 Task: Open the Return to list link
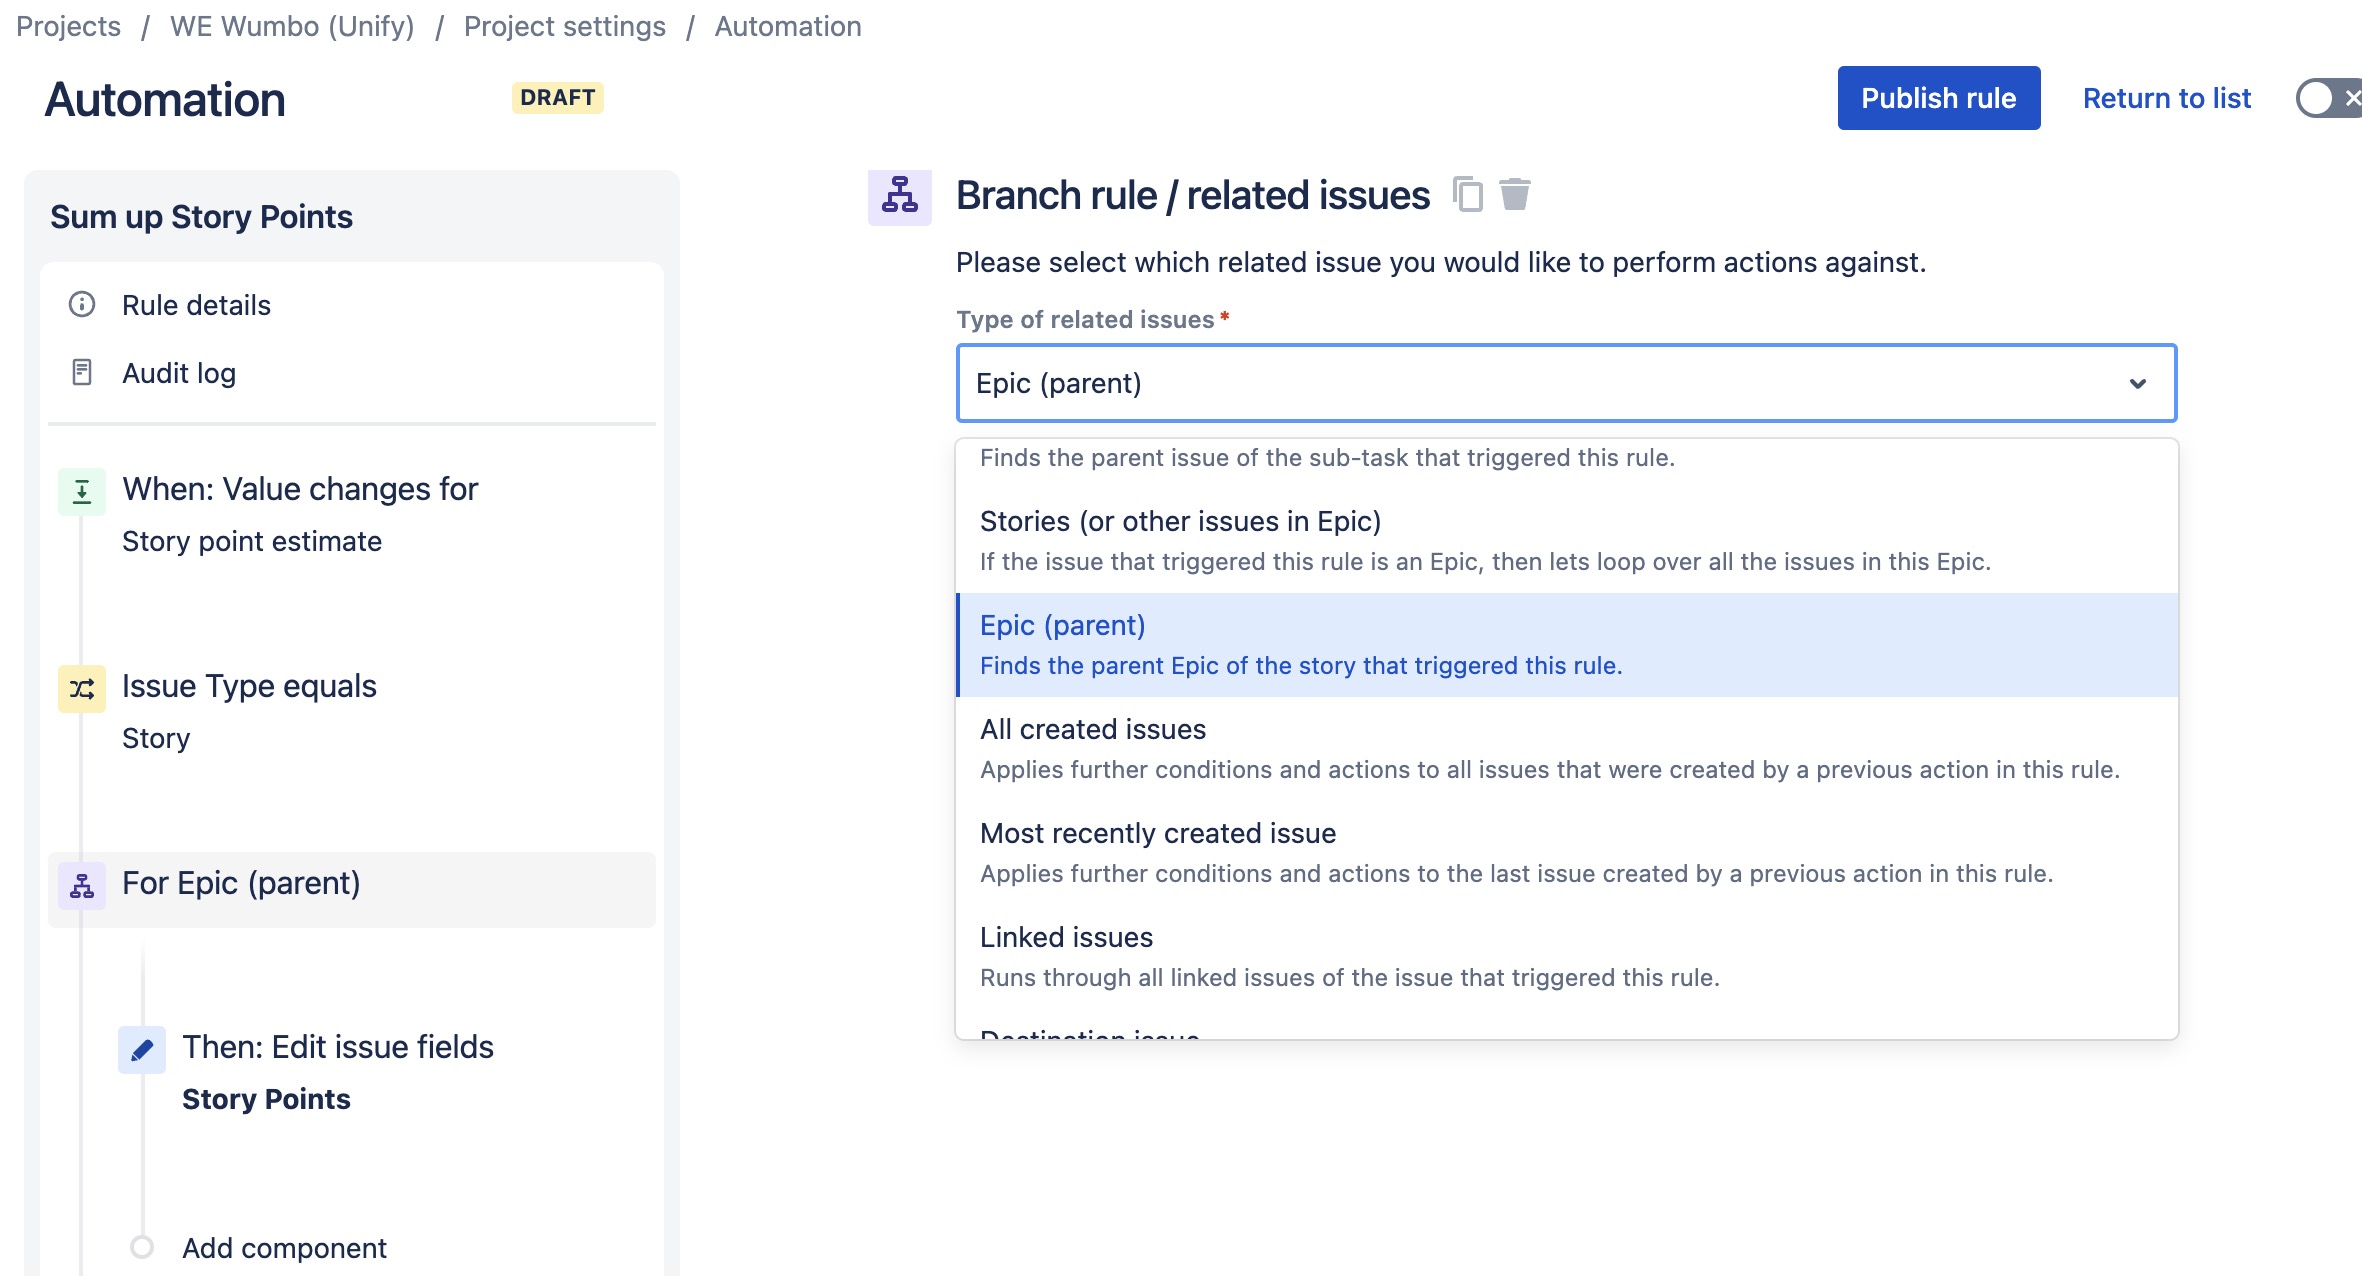[2166, 98]
